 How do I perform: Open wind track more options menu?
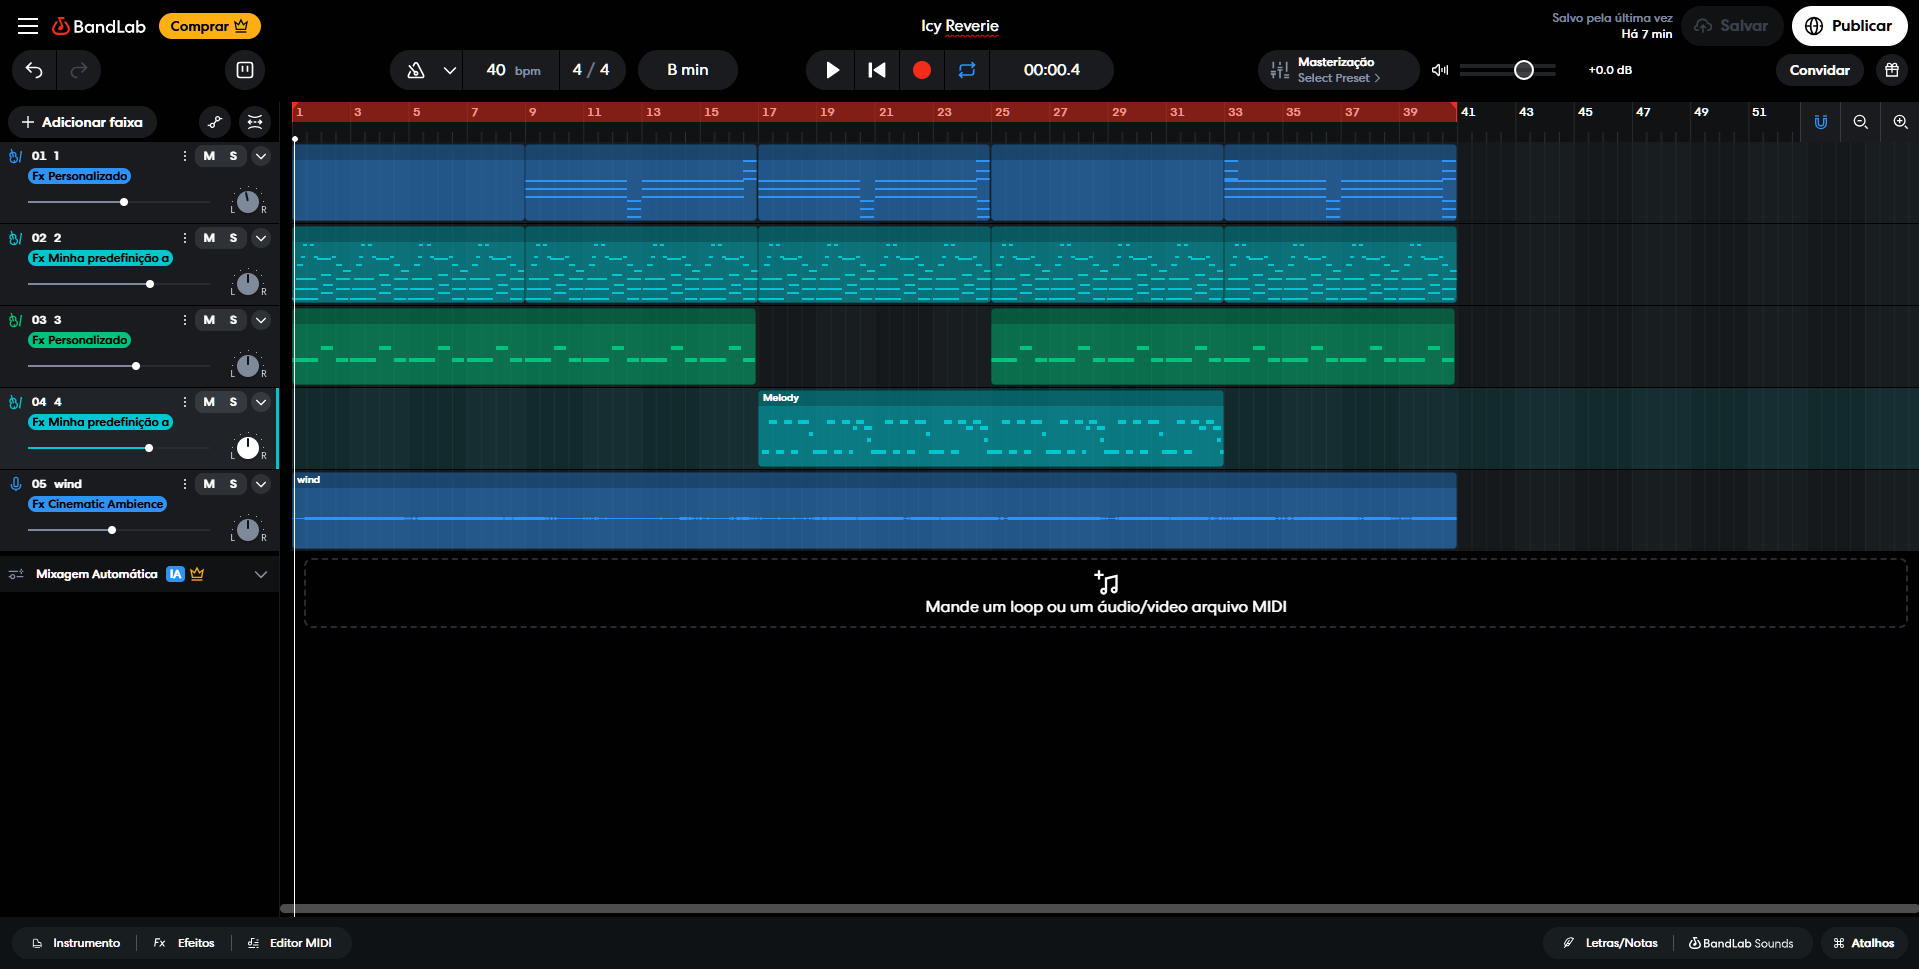[185, 484]
